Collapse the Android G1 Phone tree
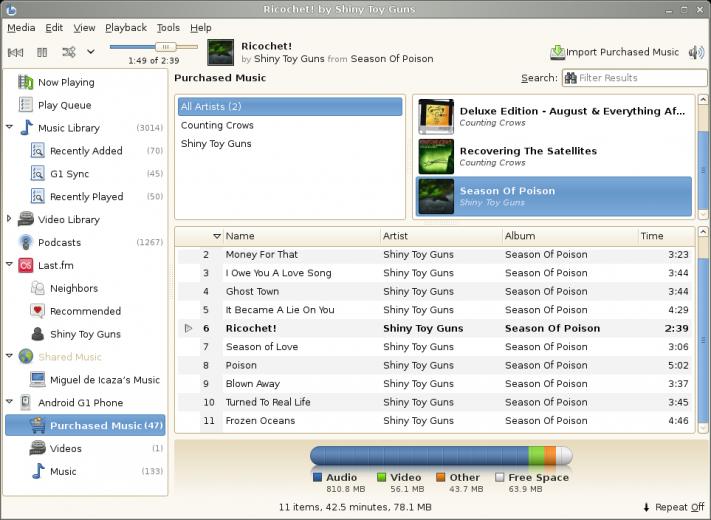This screenshot has height=520, width=711. (x=9, y=402)
